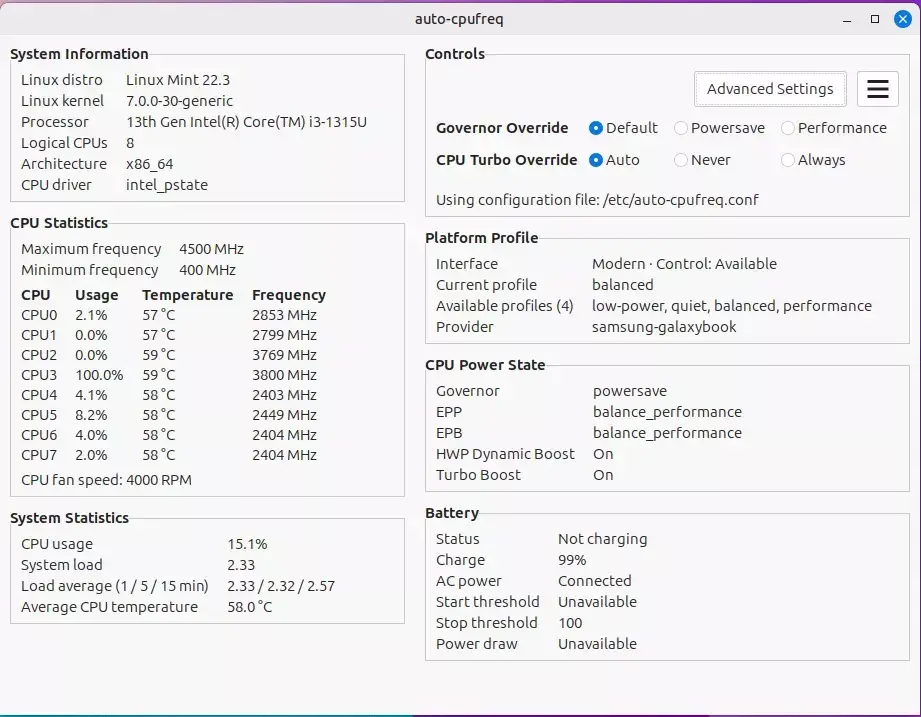The width and height of the screenshot is (921, 717).
Task: Click AC power Connected value
Action: tap(594, 581)
